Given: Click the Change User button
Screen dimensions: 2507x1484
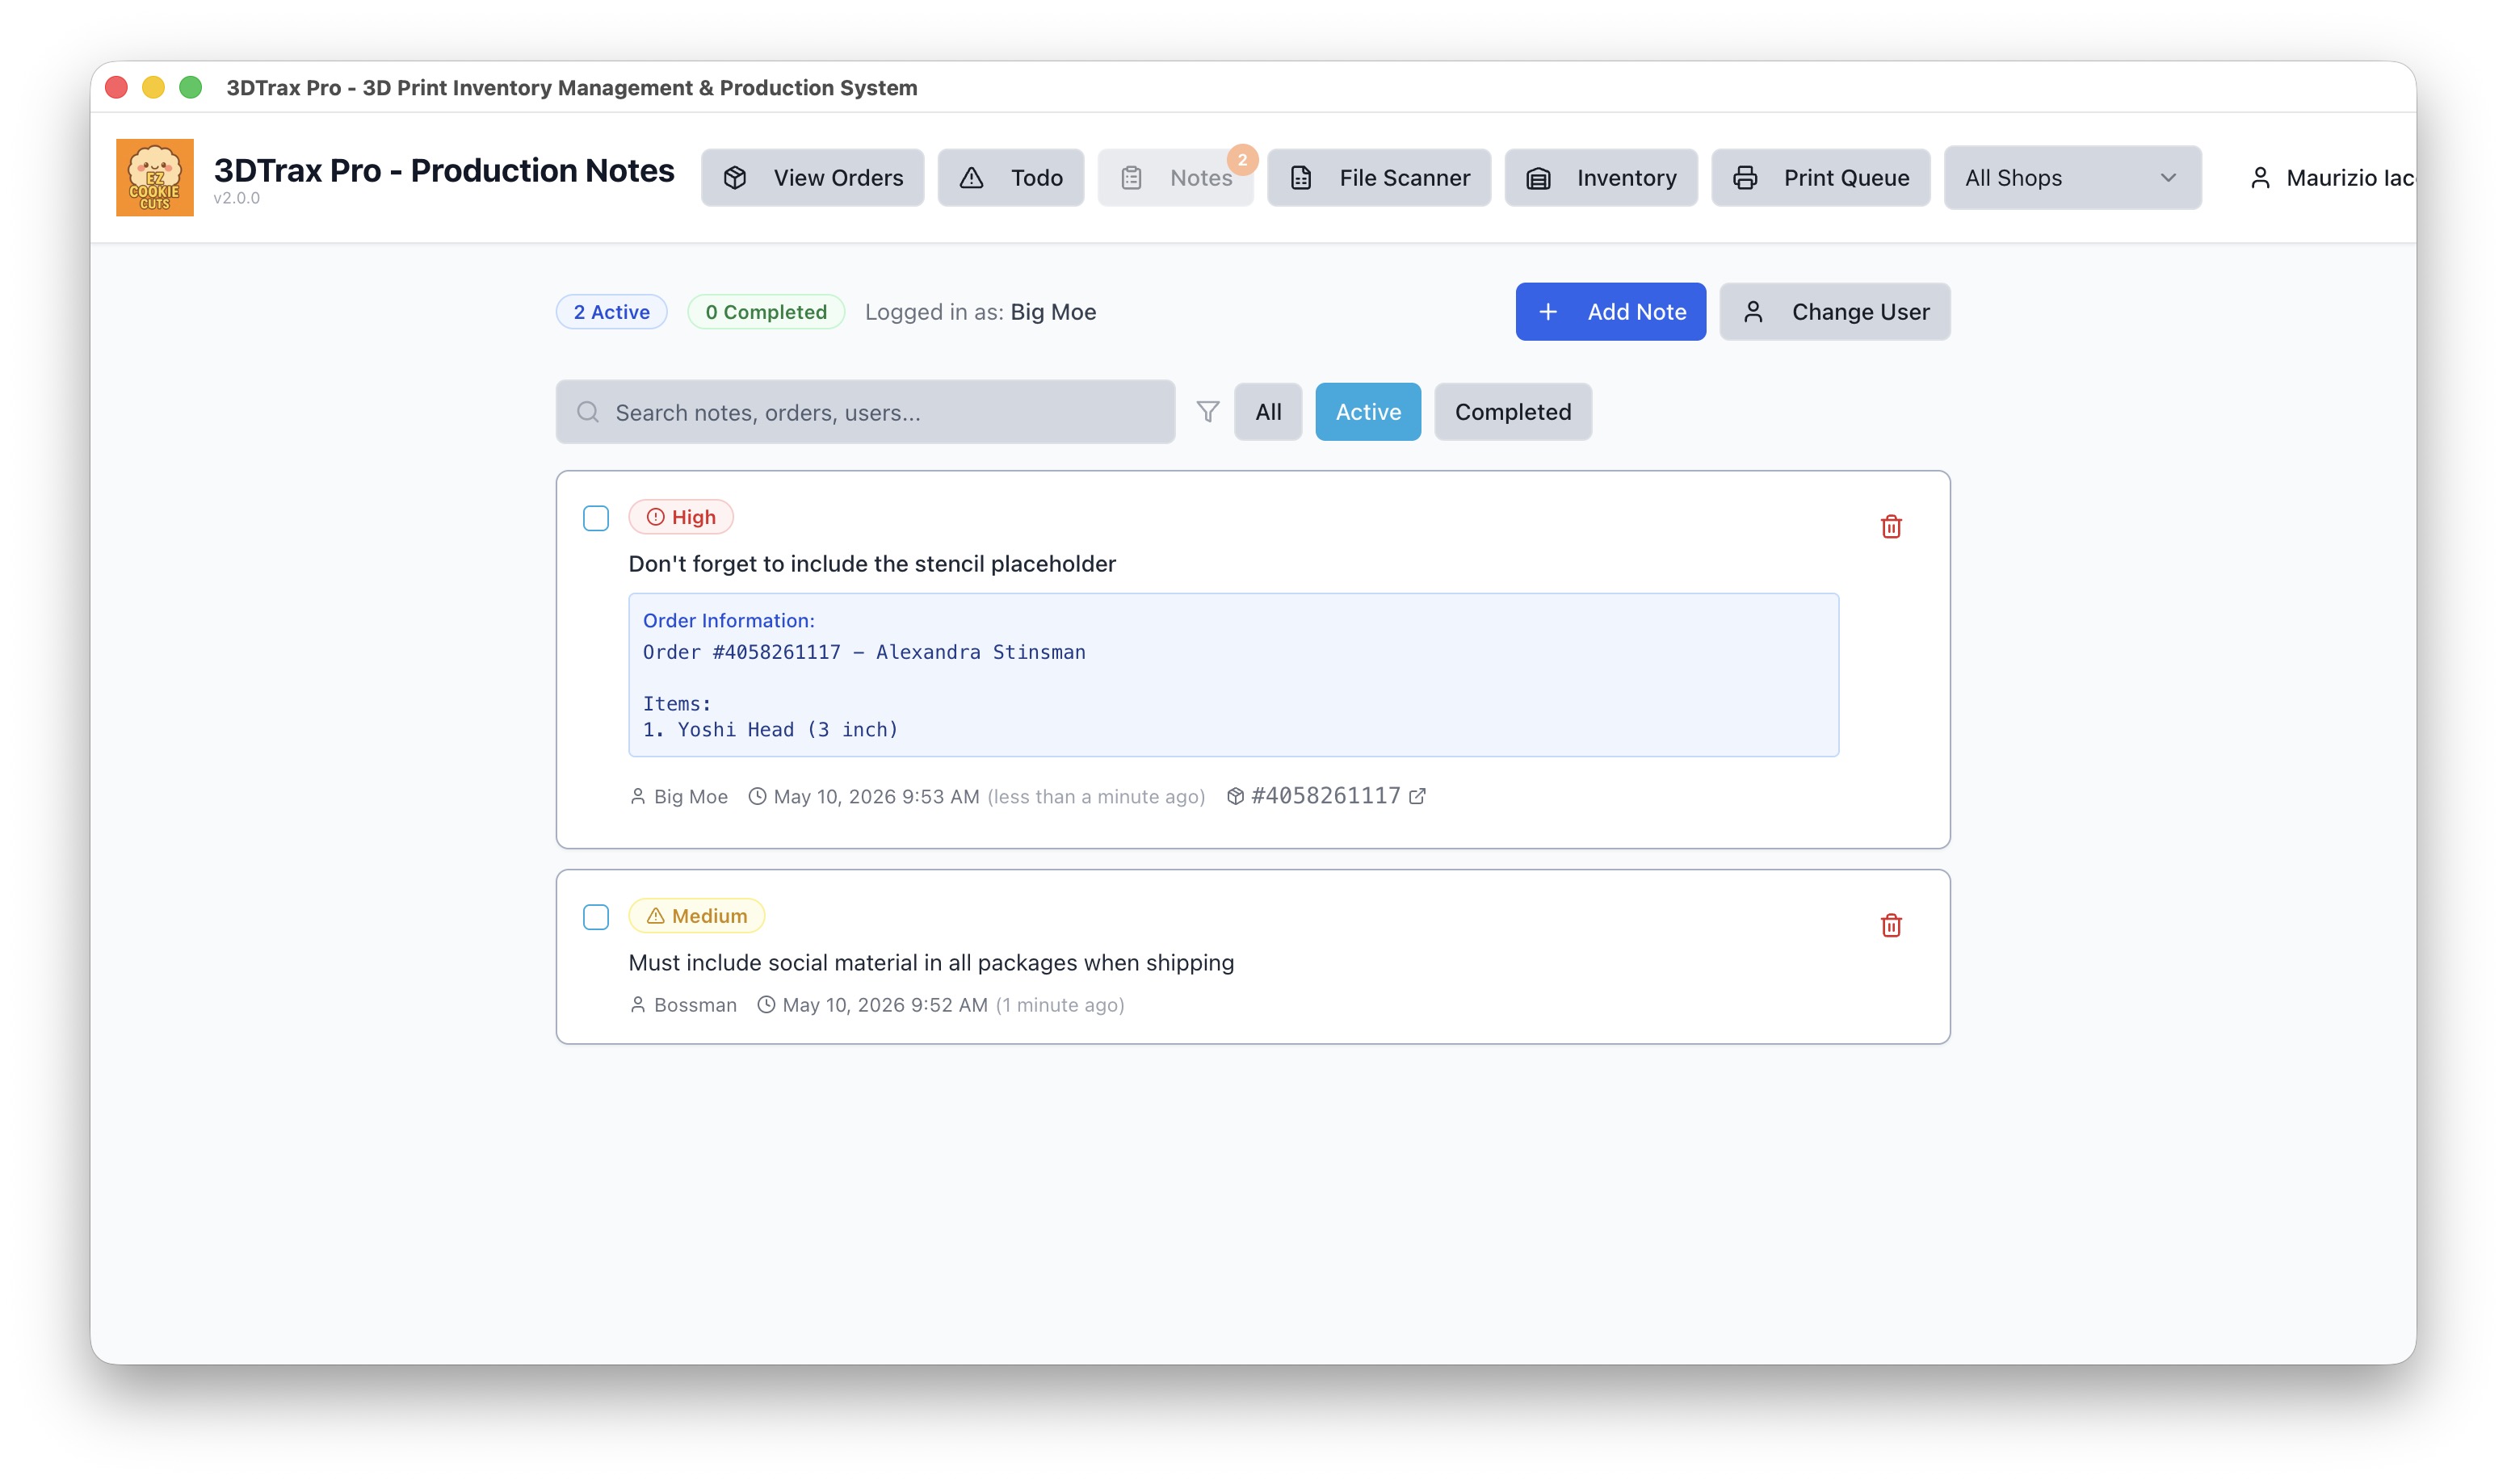Looking at the screenshot, I should 1834,312.
